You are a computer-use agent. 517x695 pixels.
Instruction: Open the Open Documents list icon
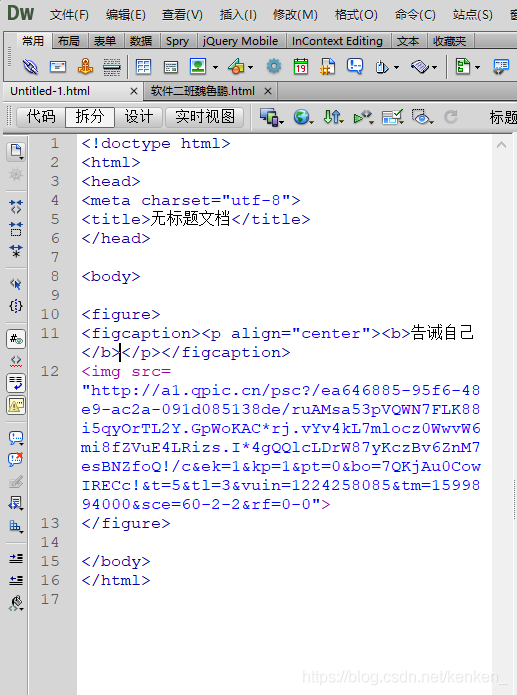coord(16,152)
